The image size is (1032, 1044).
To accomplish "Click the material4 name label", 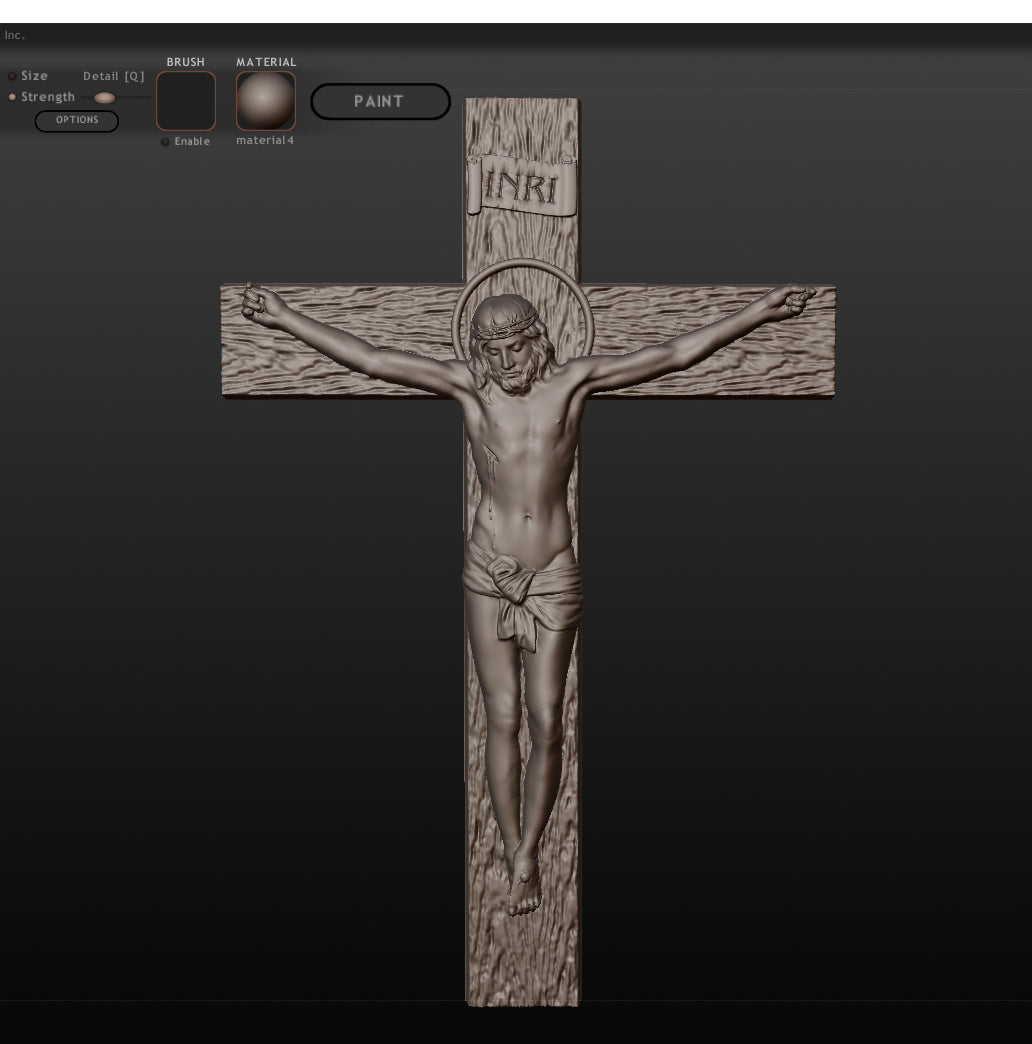I will tap(265, 141).
